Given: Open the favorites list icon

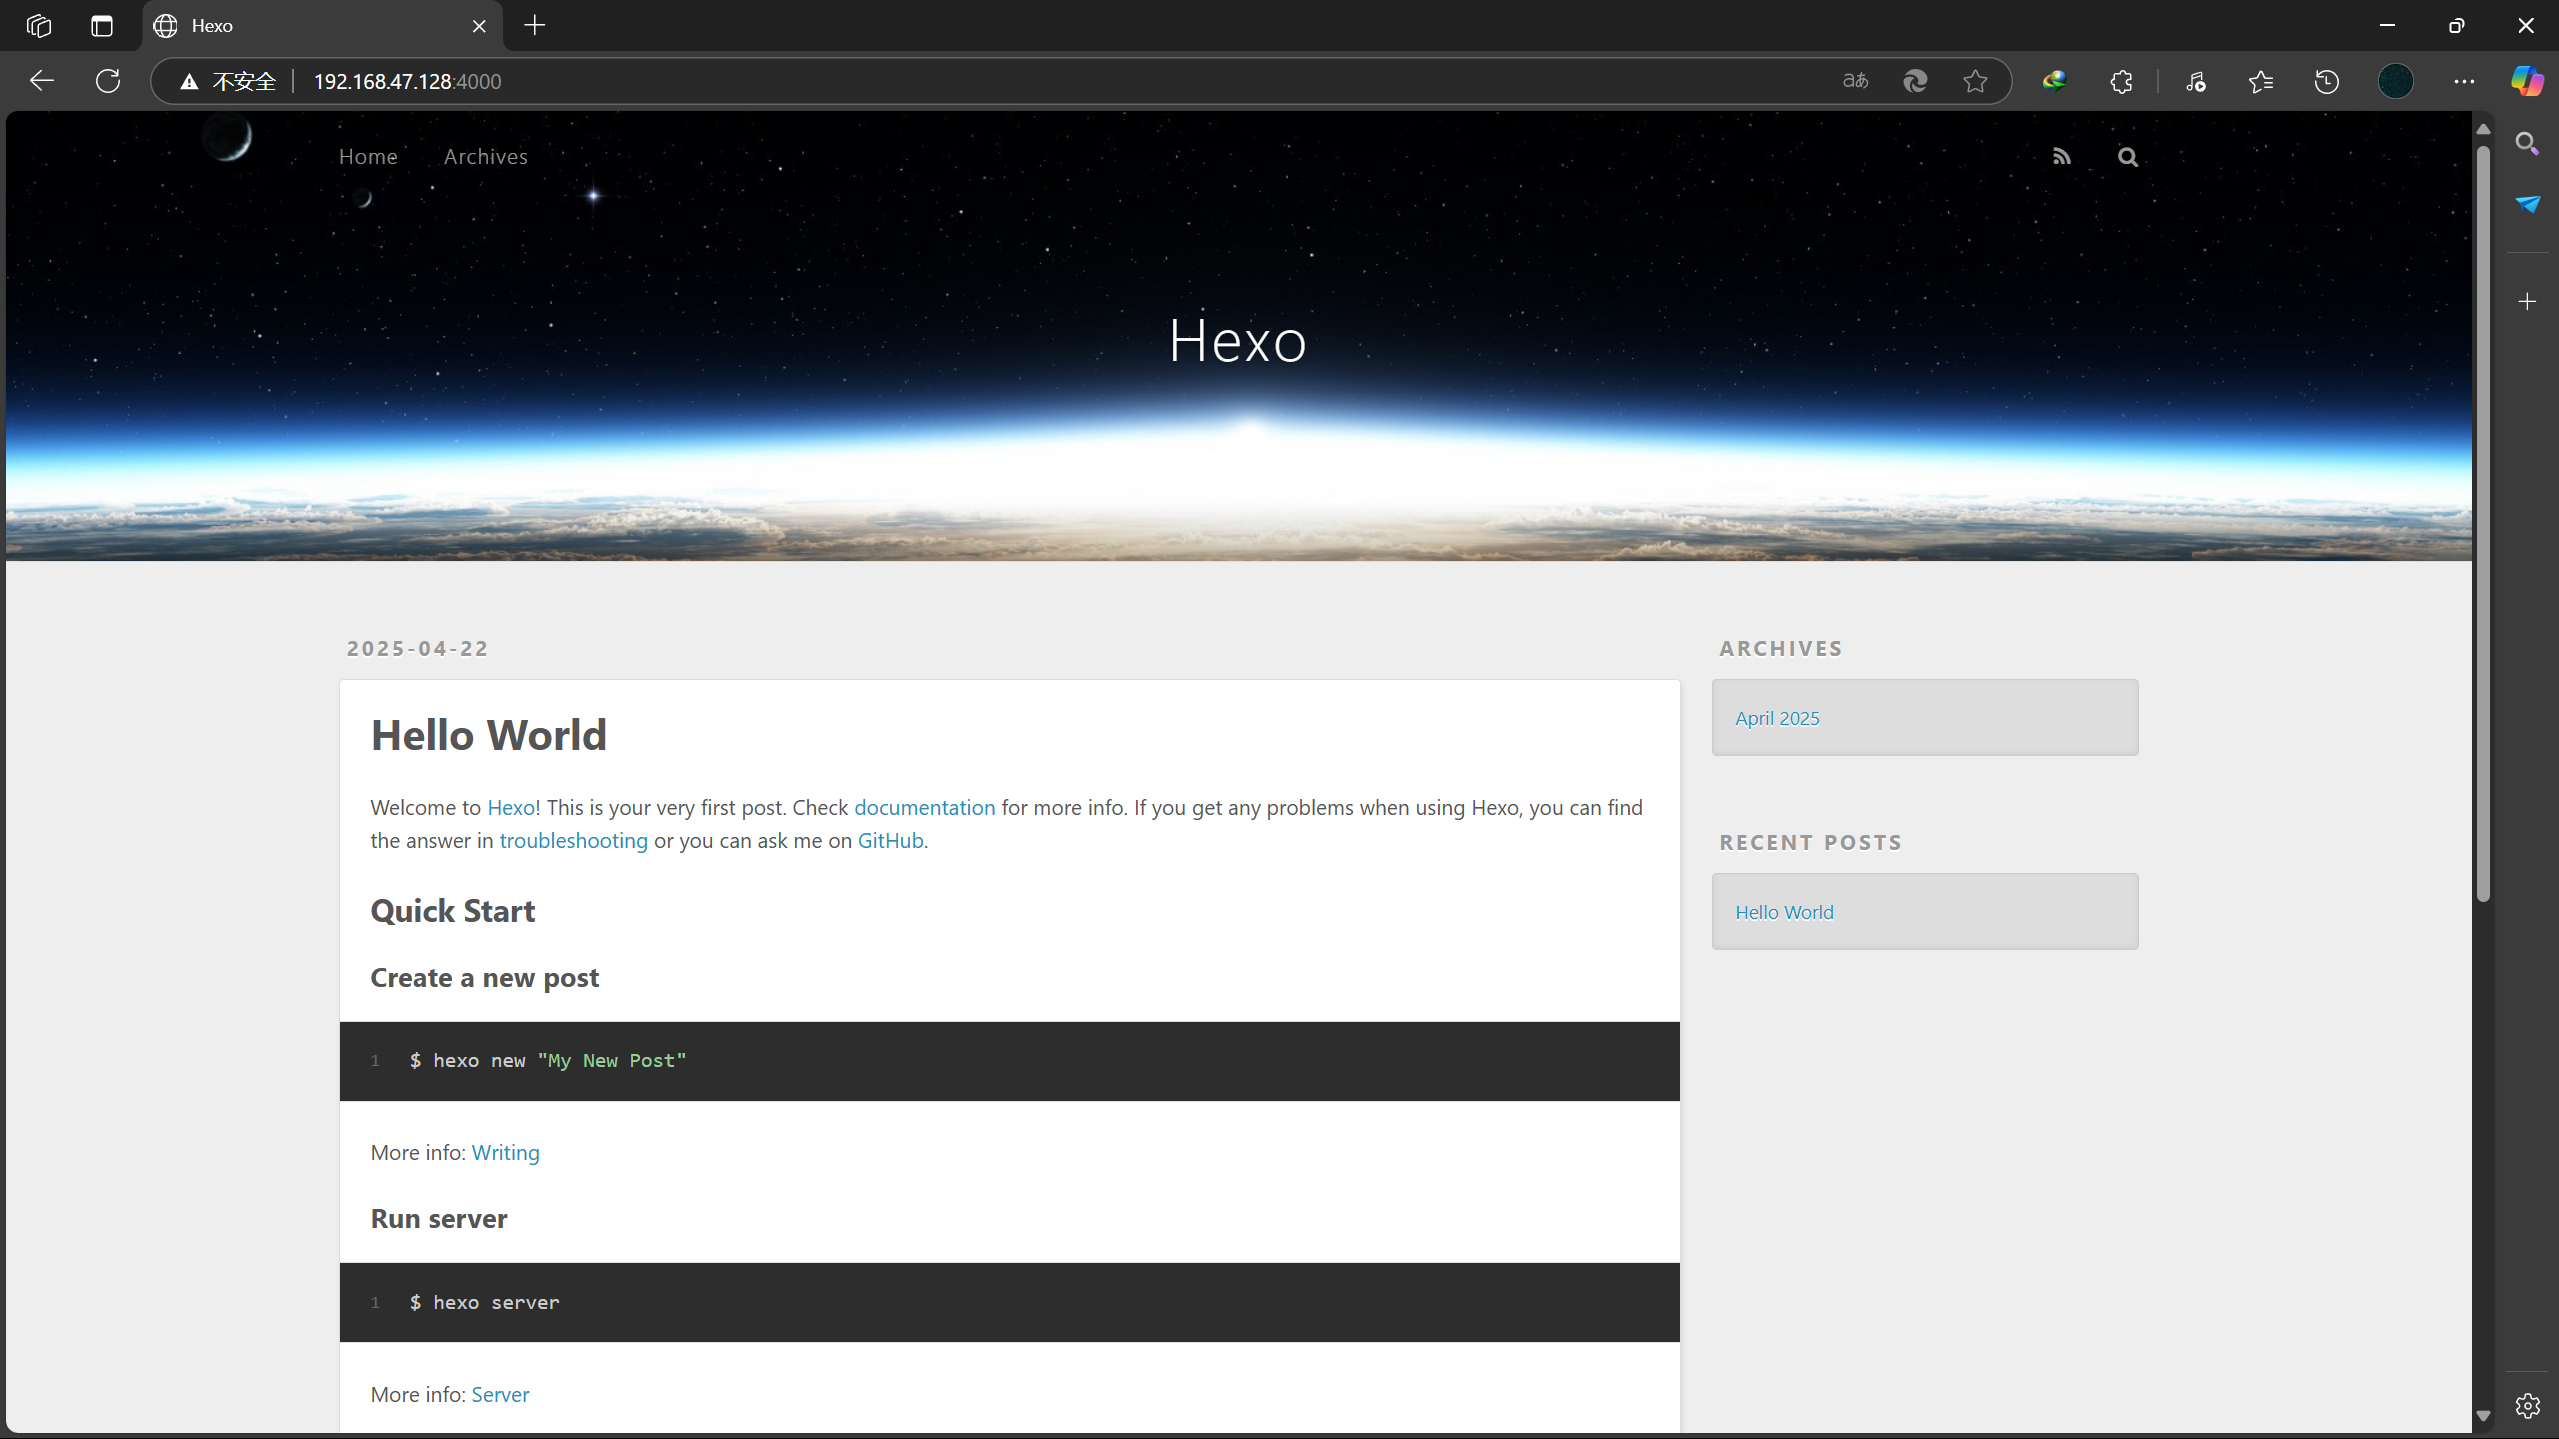Looking at the screenshot, I should (2260, 81).
